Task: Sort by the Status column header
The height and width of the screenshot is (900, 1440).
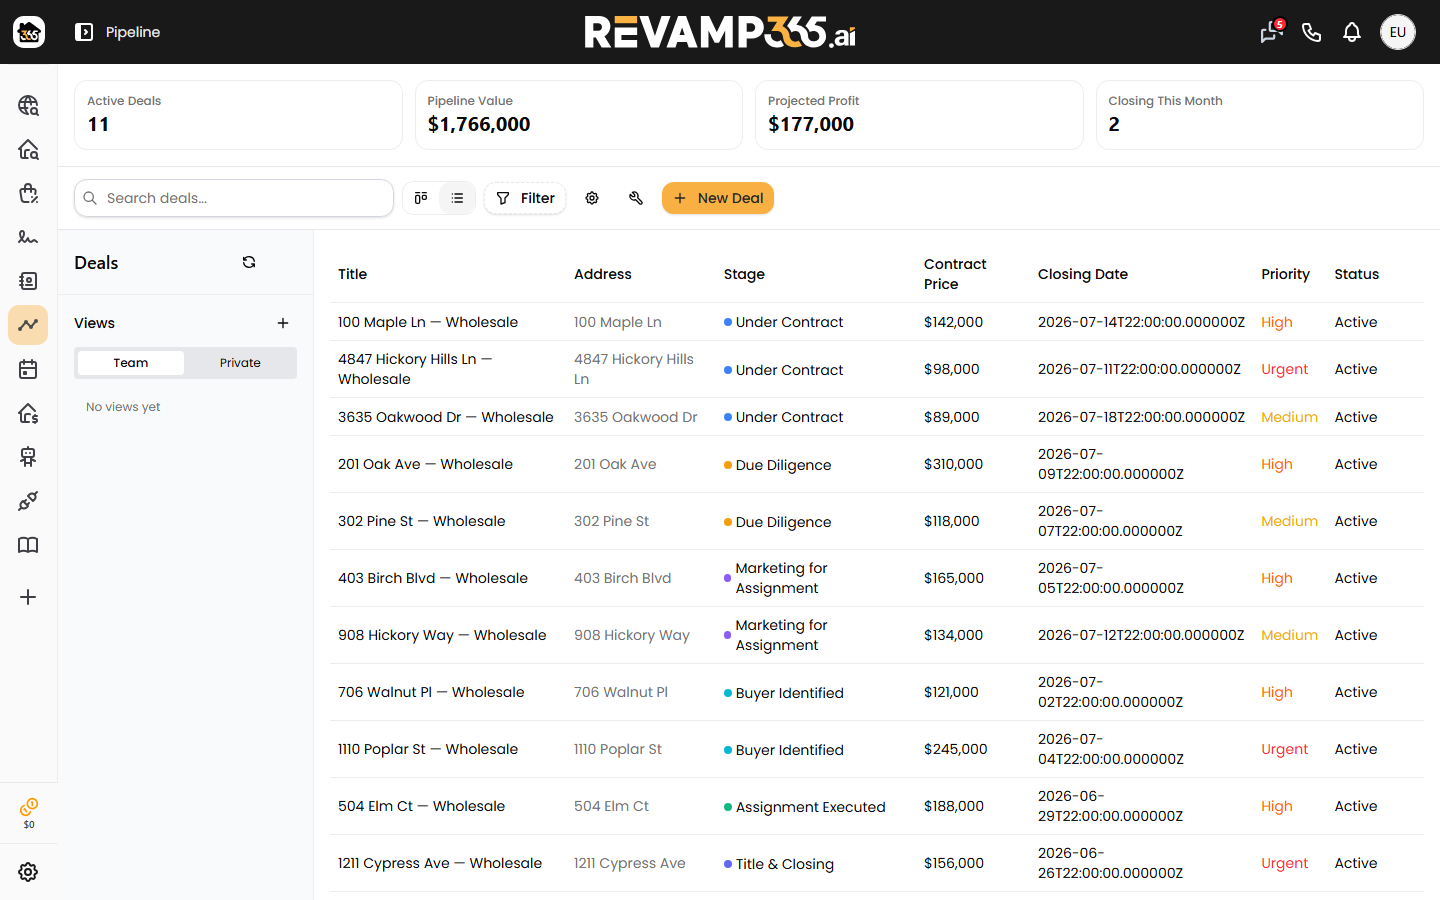Action: [1357, 274]
